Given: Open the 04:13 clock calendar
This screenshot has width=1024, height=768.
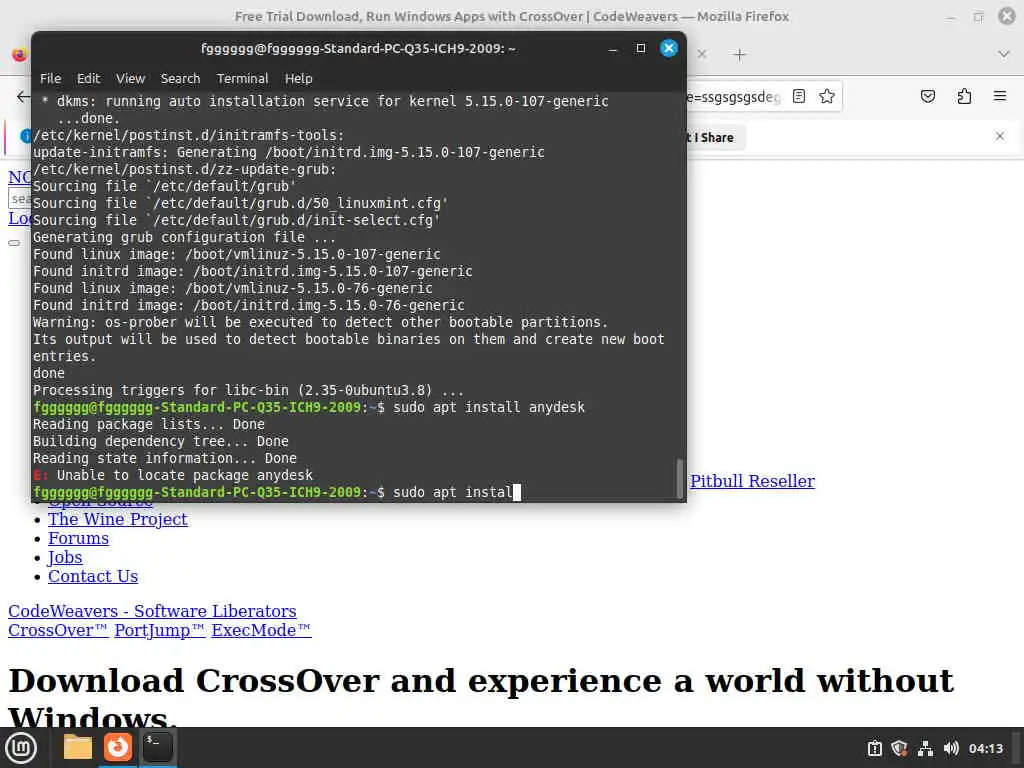Looking at the screenshot, I should (x=985, y=748).
